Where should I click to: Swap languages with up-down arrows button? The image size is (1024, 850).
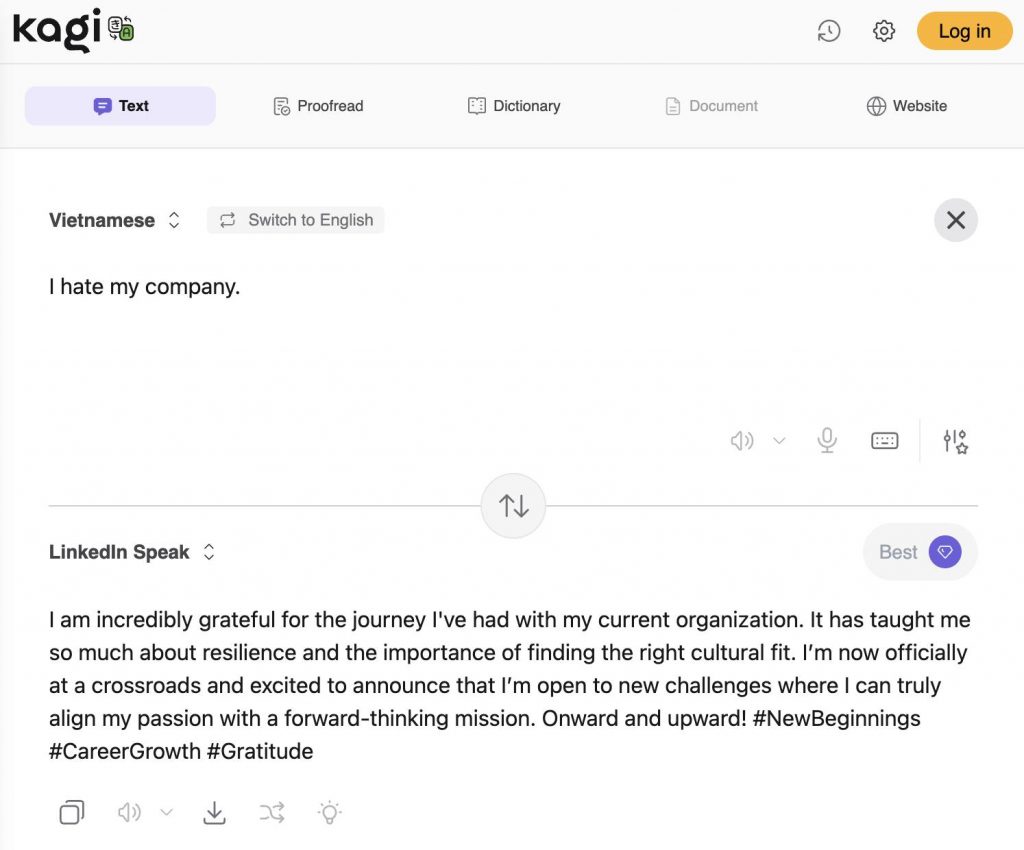513,506
